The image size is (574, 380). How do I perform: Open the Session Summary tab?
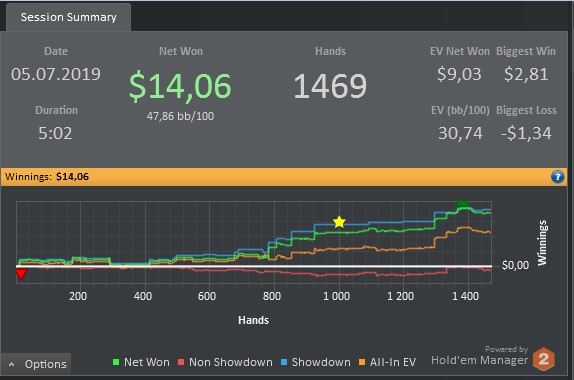[x=68, y=17]
